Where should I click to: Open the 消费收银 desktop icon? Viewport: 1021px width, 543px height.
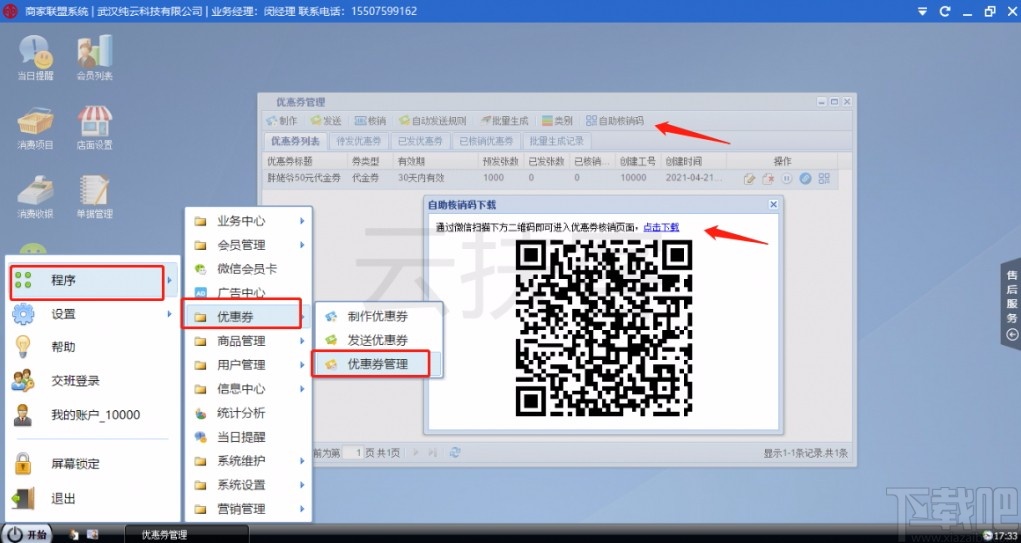[35, 197]
